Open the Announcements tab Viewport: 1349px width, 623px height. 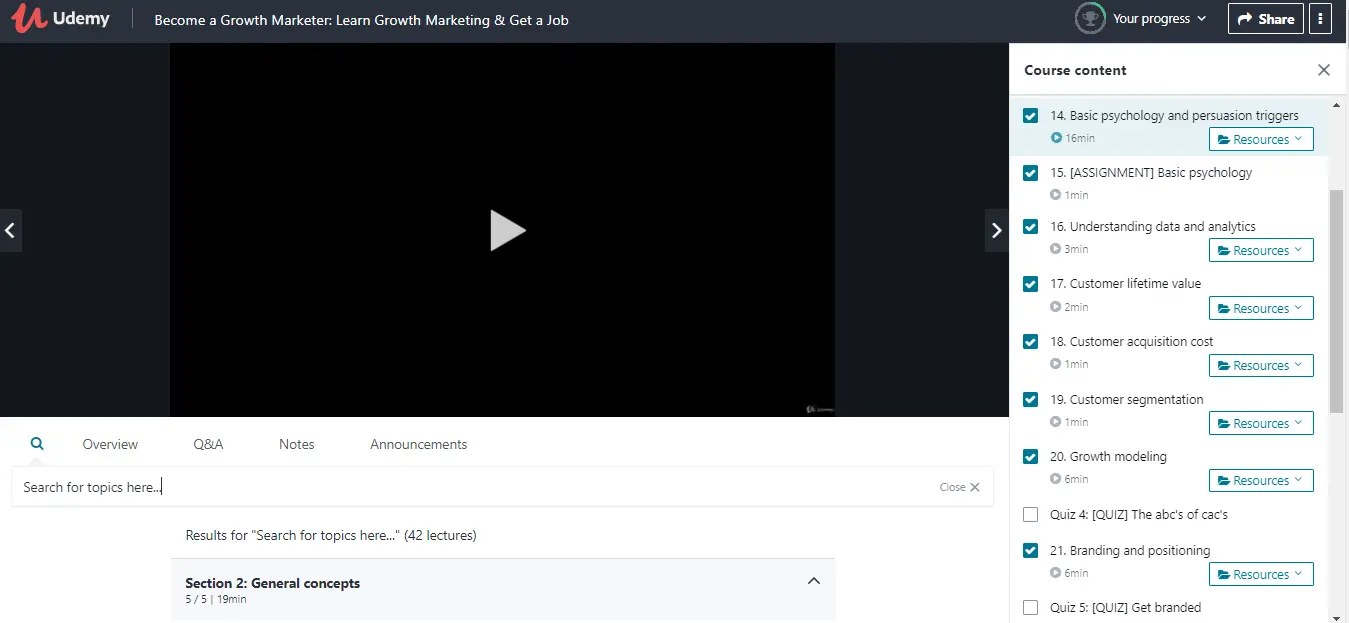point(418,444)
